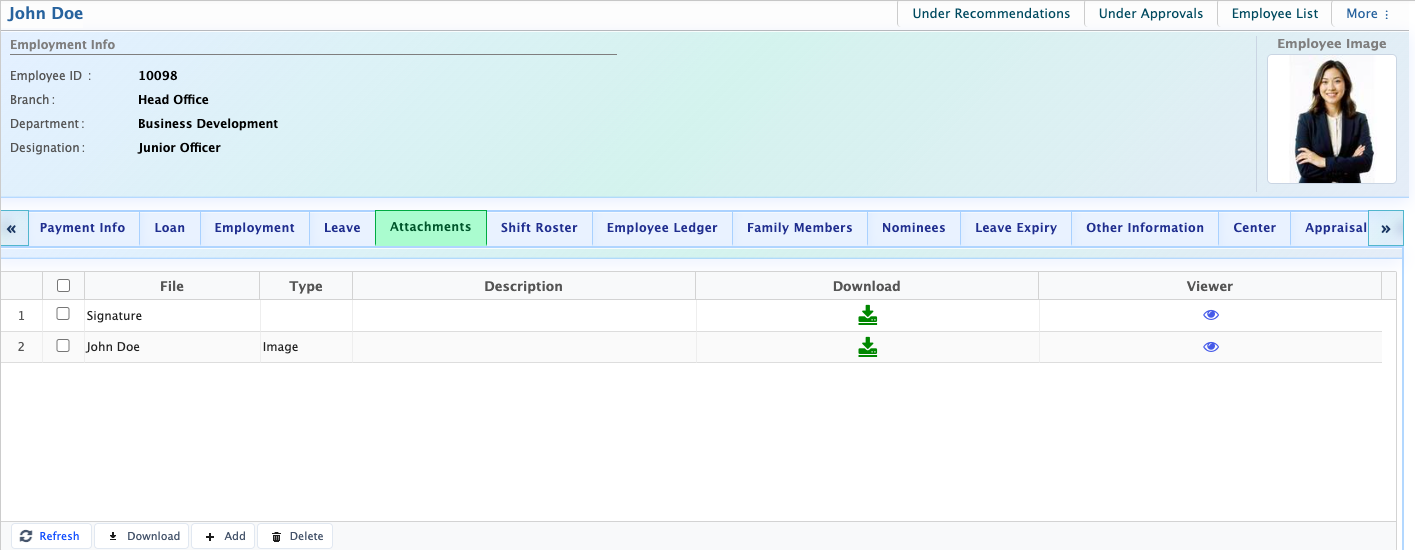1415x550 pixels.
Task: Check the Signature row checkbox
Action: (63, 314)
